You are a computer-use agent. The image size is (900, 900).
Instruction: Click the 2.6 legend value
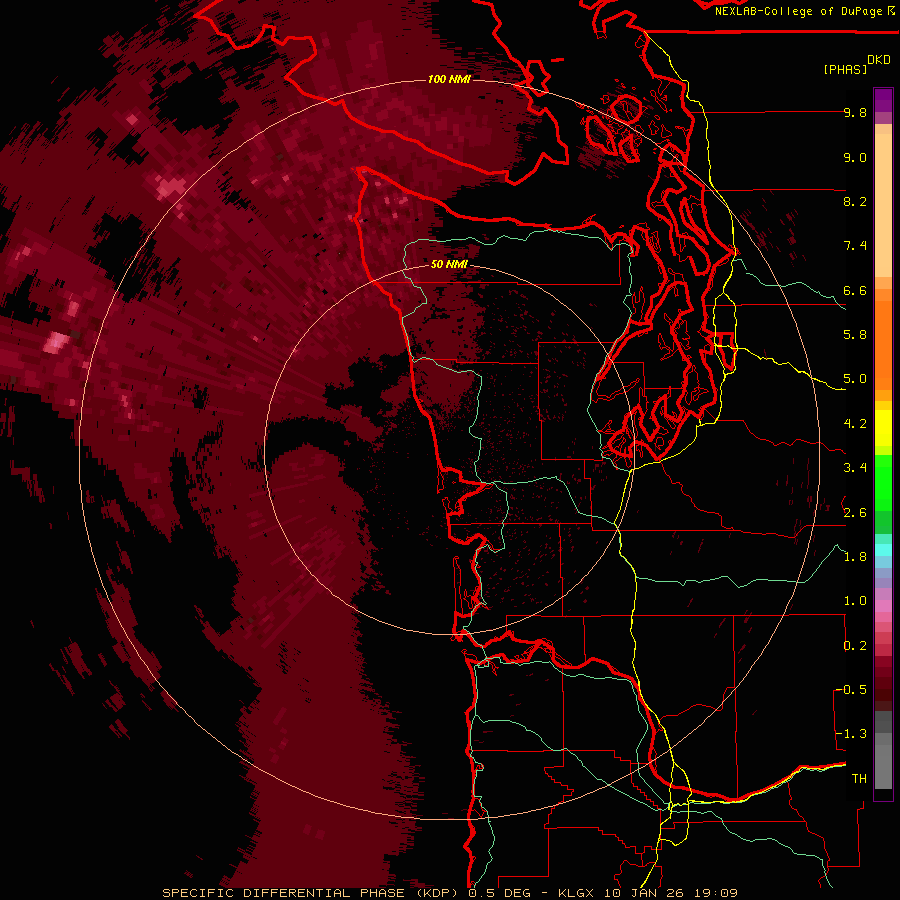855,513
